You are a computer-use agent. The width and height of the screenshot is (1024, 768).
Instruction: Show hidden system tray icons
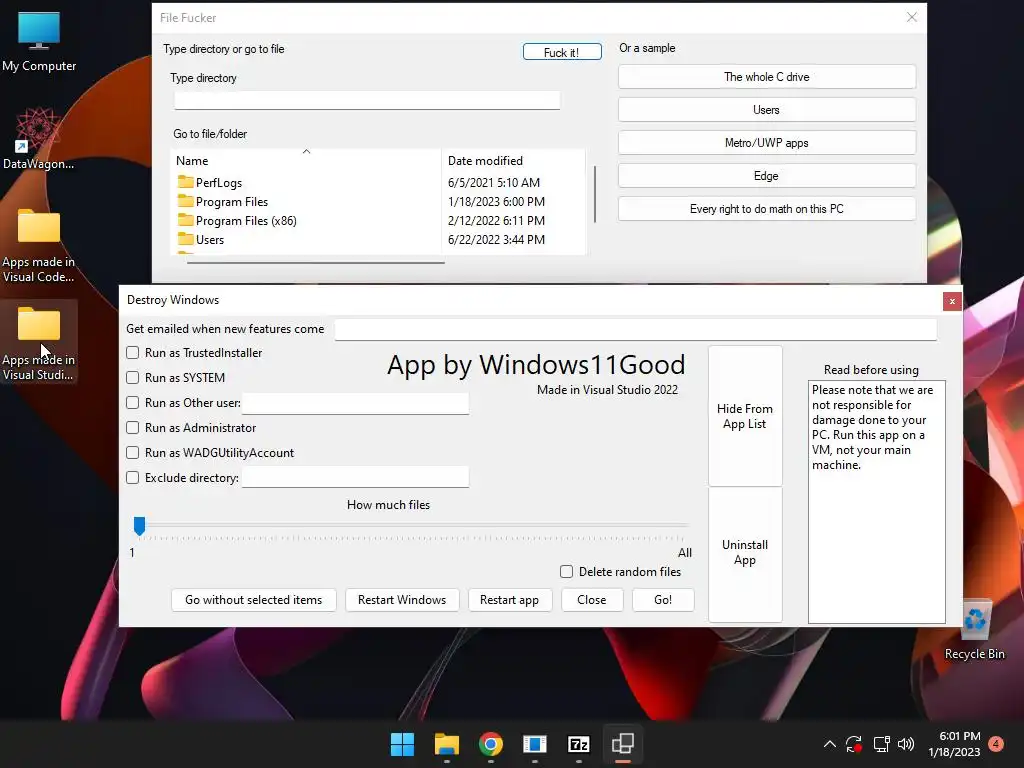tap(829, 744)
